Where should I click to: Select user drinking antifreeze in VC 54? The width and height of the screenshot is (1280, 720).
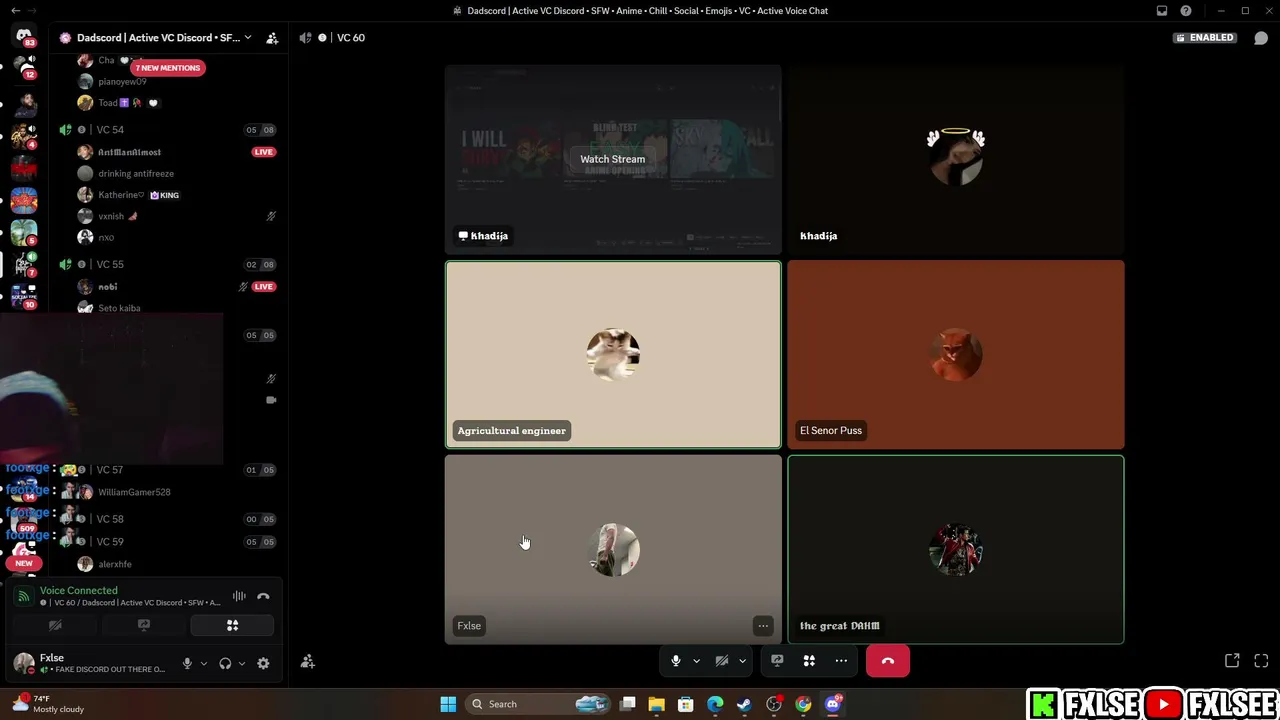pos(136,174)
